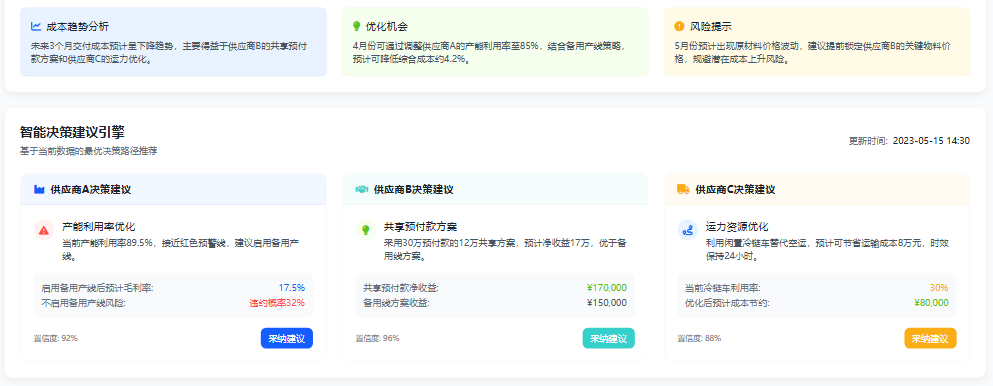Click the red 违约概率32% value
This screenshot has width=993, height=386.
277,302
